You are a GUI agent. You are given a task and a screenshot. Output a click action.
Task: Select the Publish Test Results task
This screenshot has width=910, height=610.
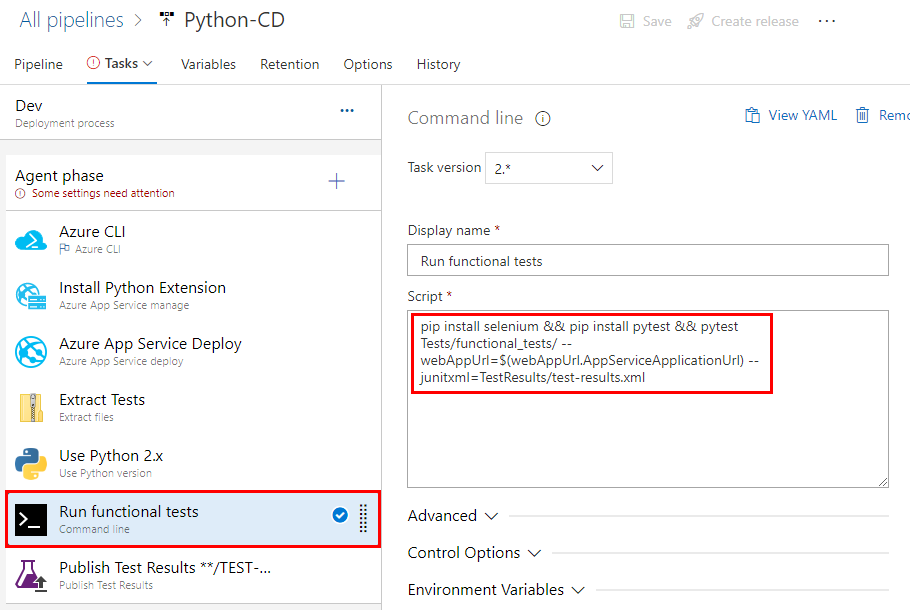point(193,575)
